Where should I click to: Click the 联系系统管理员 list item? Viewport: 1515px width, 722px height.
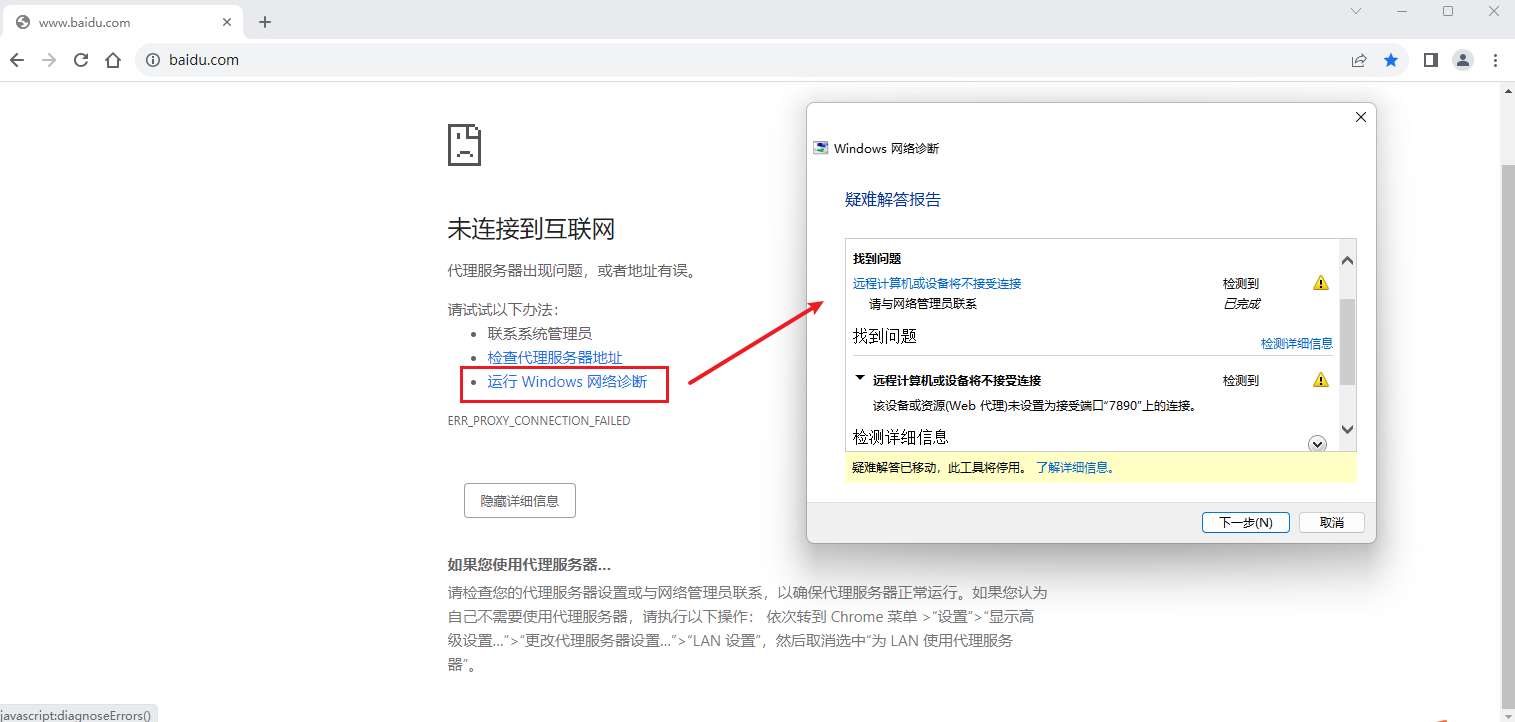[540, 333]
